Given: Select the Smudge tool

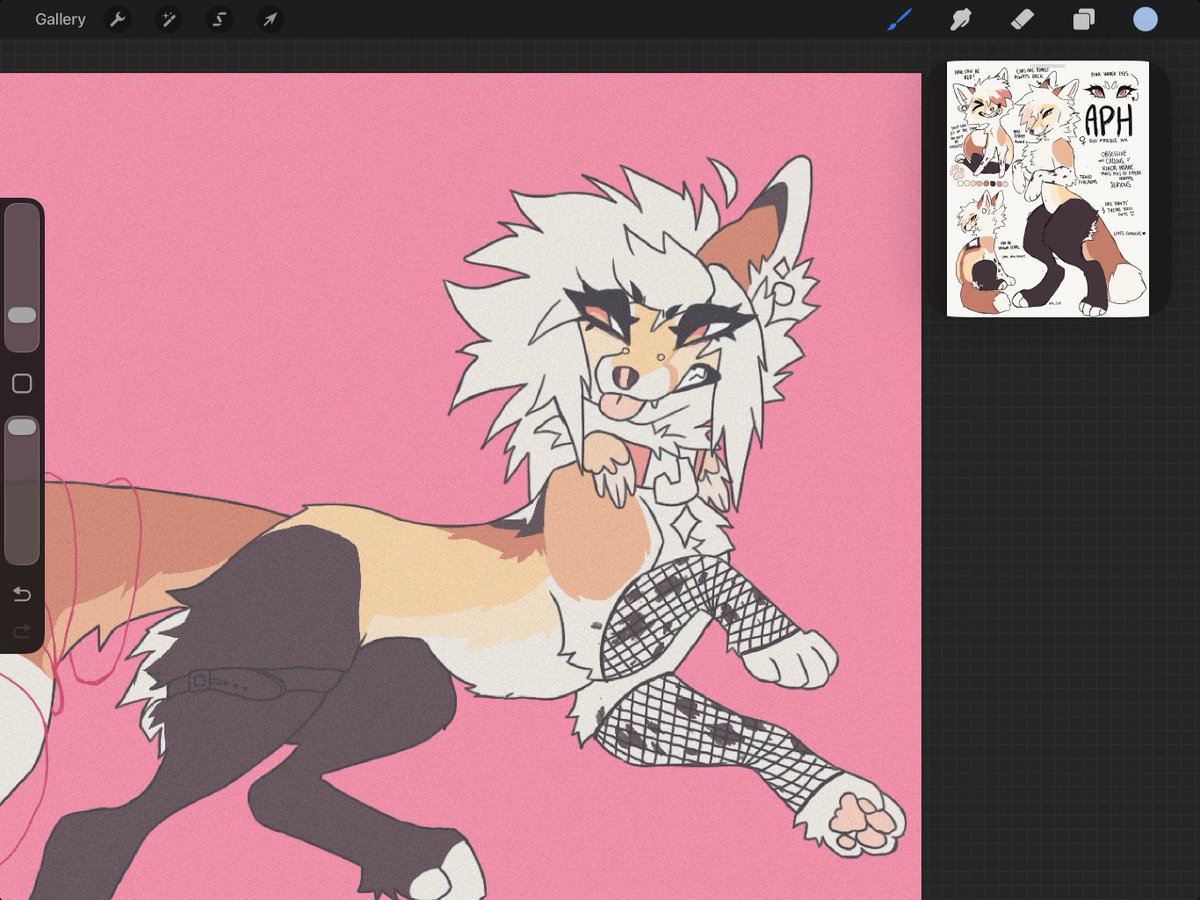Looking at the screenshot, I should click(961, 19).
